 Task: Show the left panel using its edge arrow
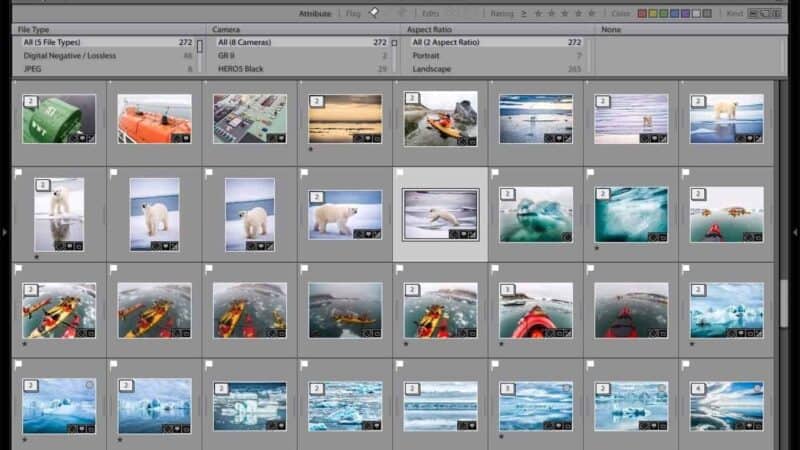pos(4,232)
